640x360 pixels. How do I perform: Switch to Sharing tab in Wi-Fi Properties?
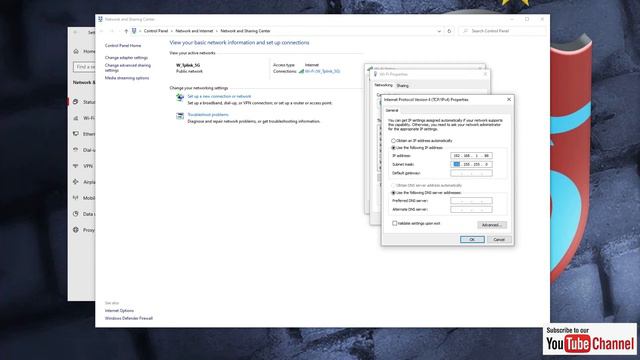[402, 86]
